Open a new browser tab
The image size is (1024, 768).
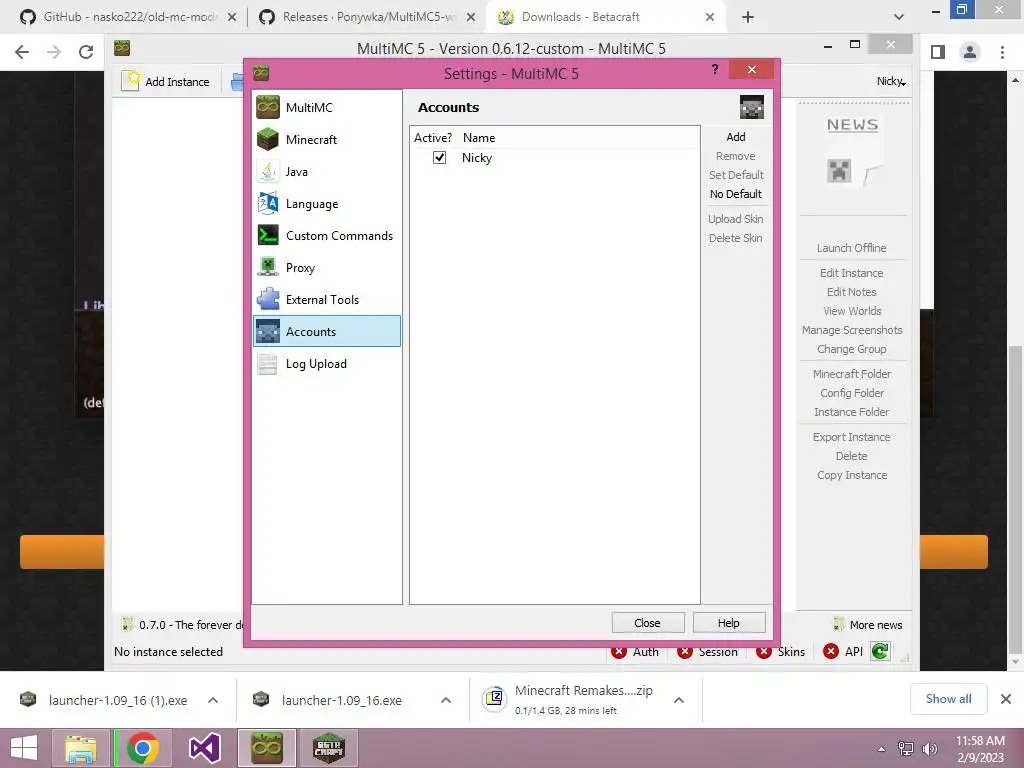748,17
